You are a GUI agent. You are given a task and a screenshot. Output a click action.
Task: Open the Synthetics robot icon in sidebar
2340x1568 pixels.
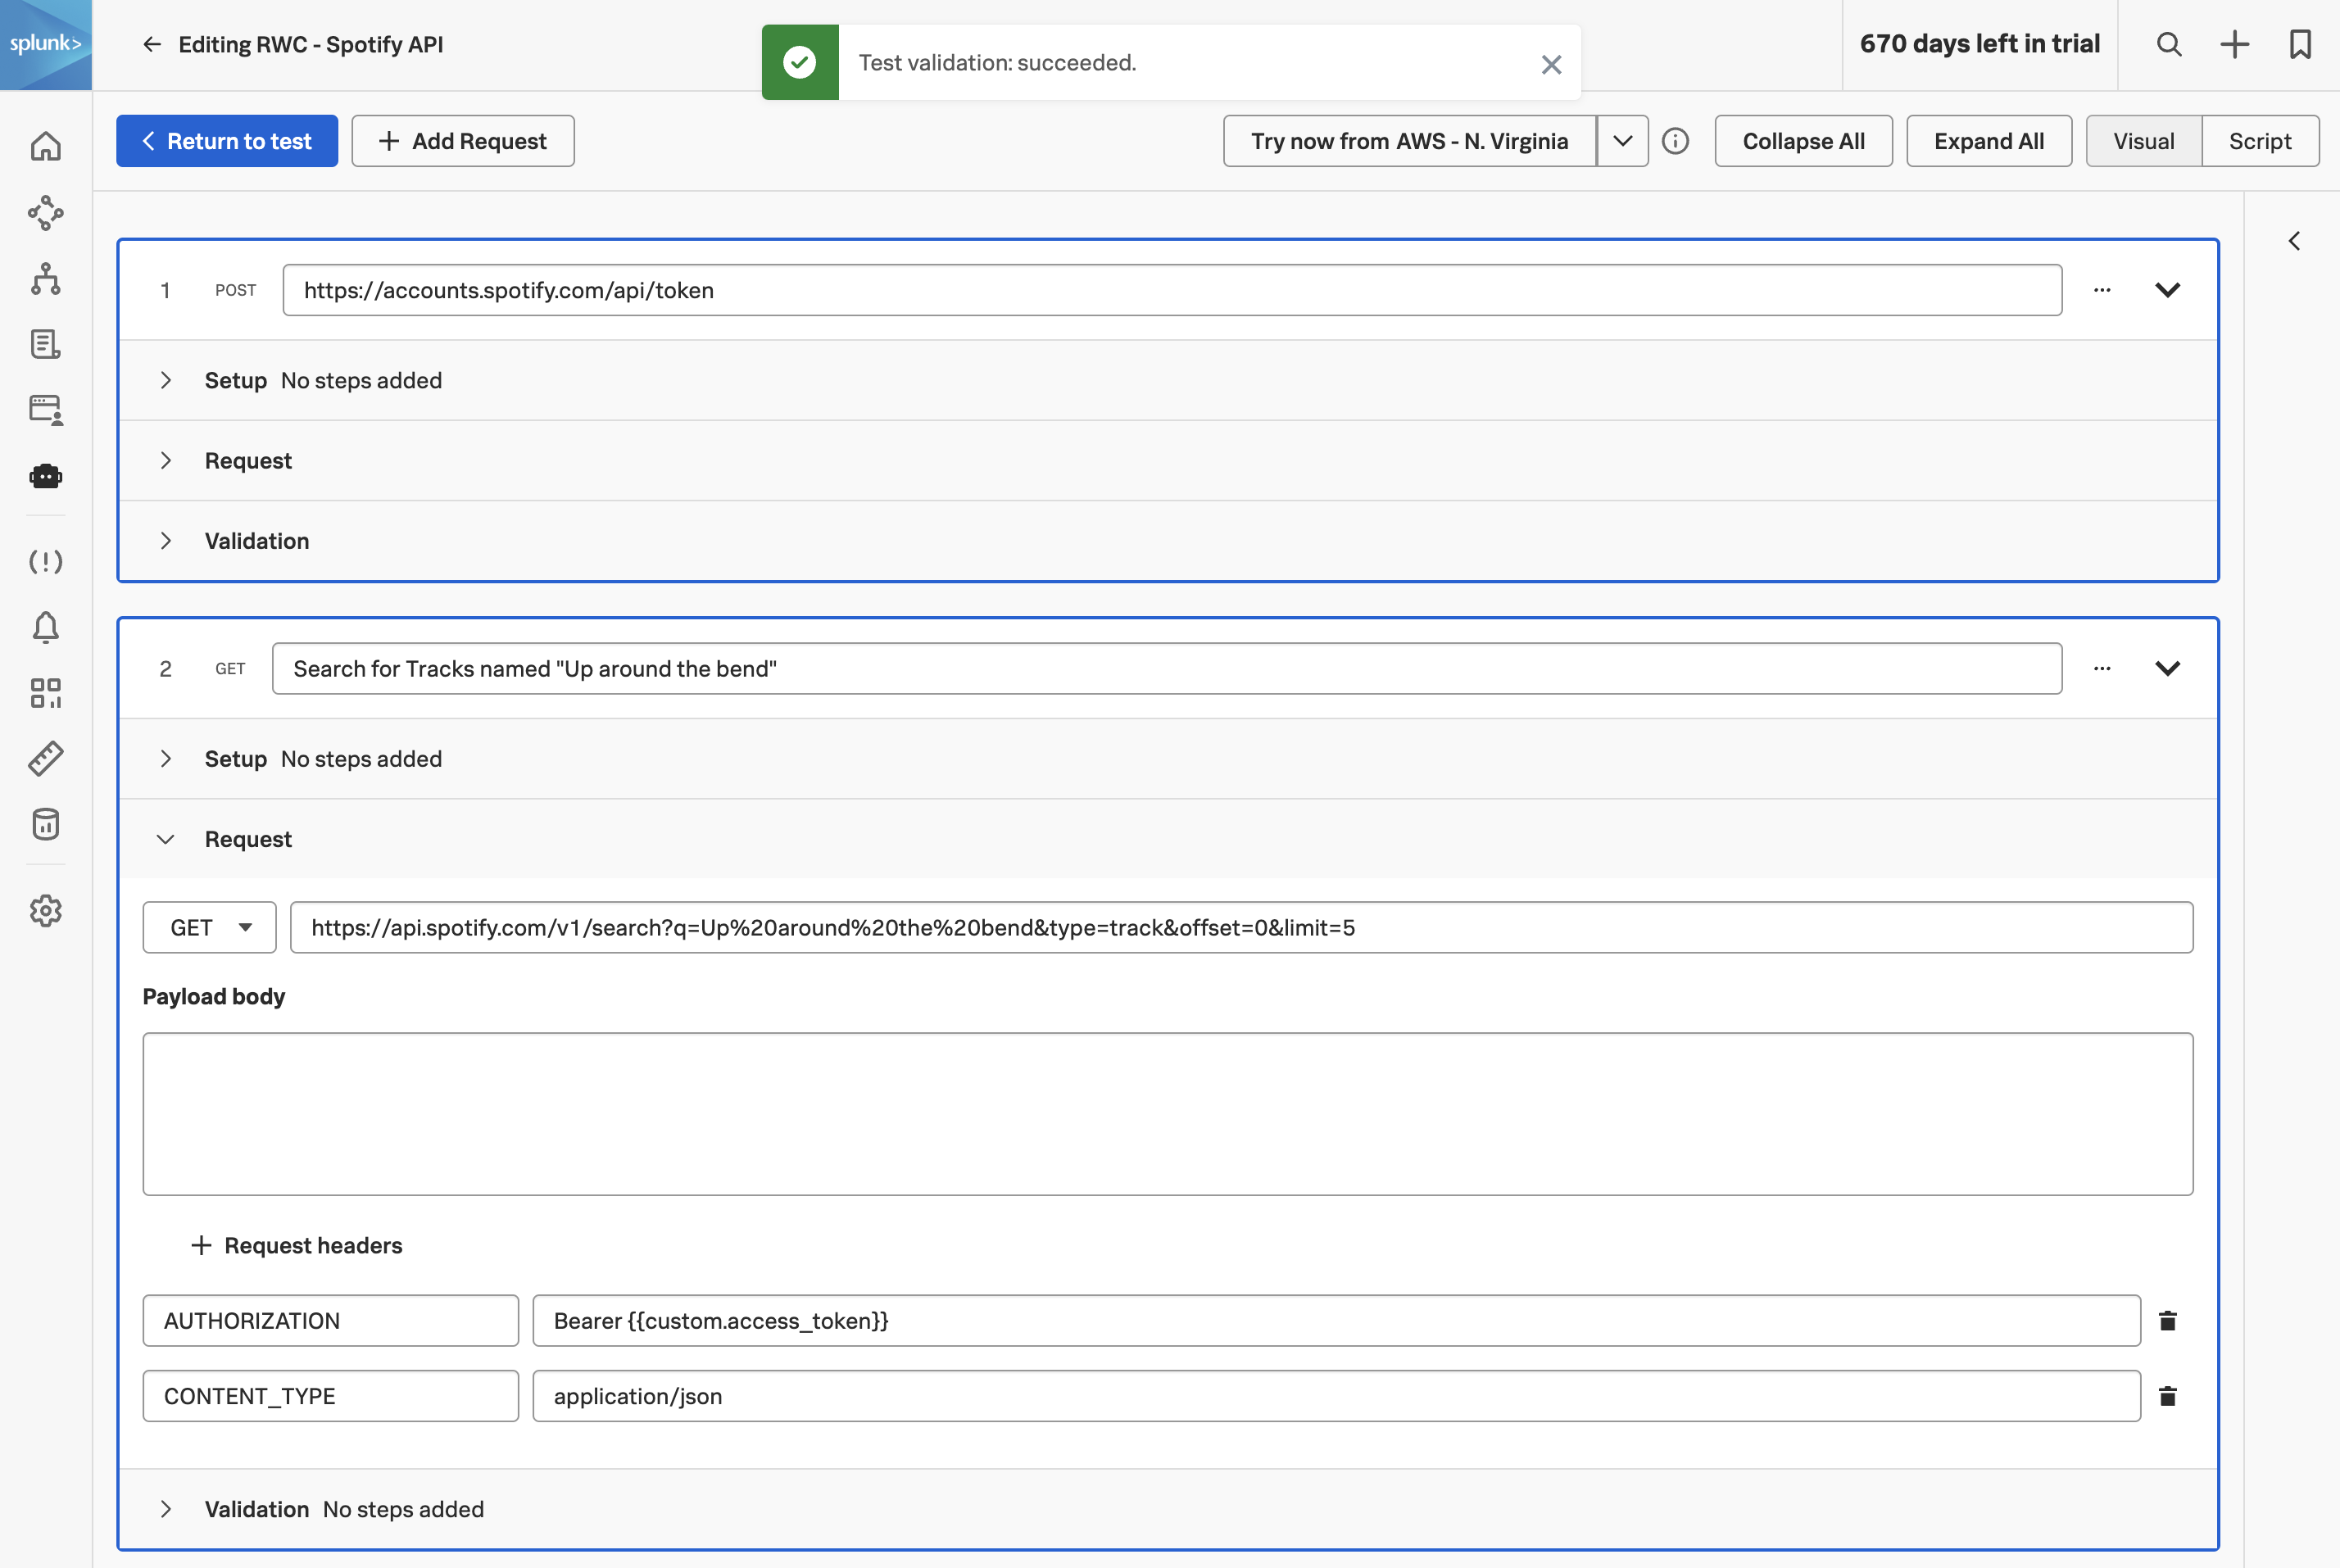pos(46,476)
